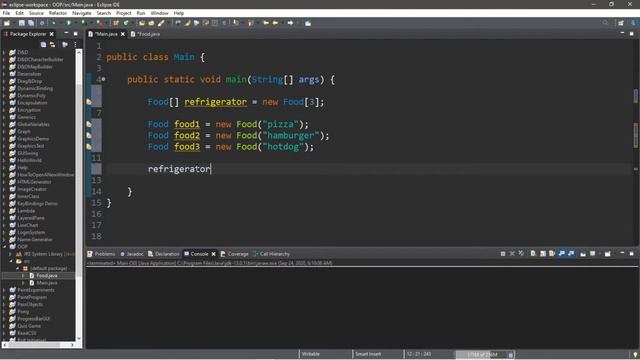Open the Navigate menu
This screenshot has height=360, width=640.
[82, 13]
